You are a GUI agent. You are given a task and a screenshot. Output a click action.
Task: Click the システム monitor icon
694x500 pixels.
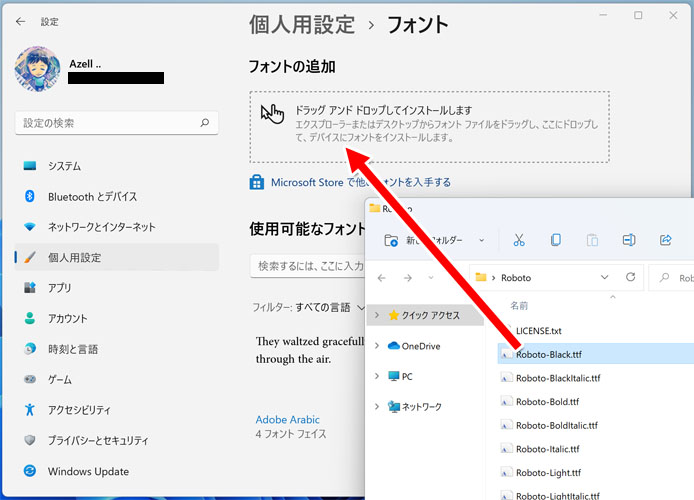tap(30, 166)
